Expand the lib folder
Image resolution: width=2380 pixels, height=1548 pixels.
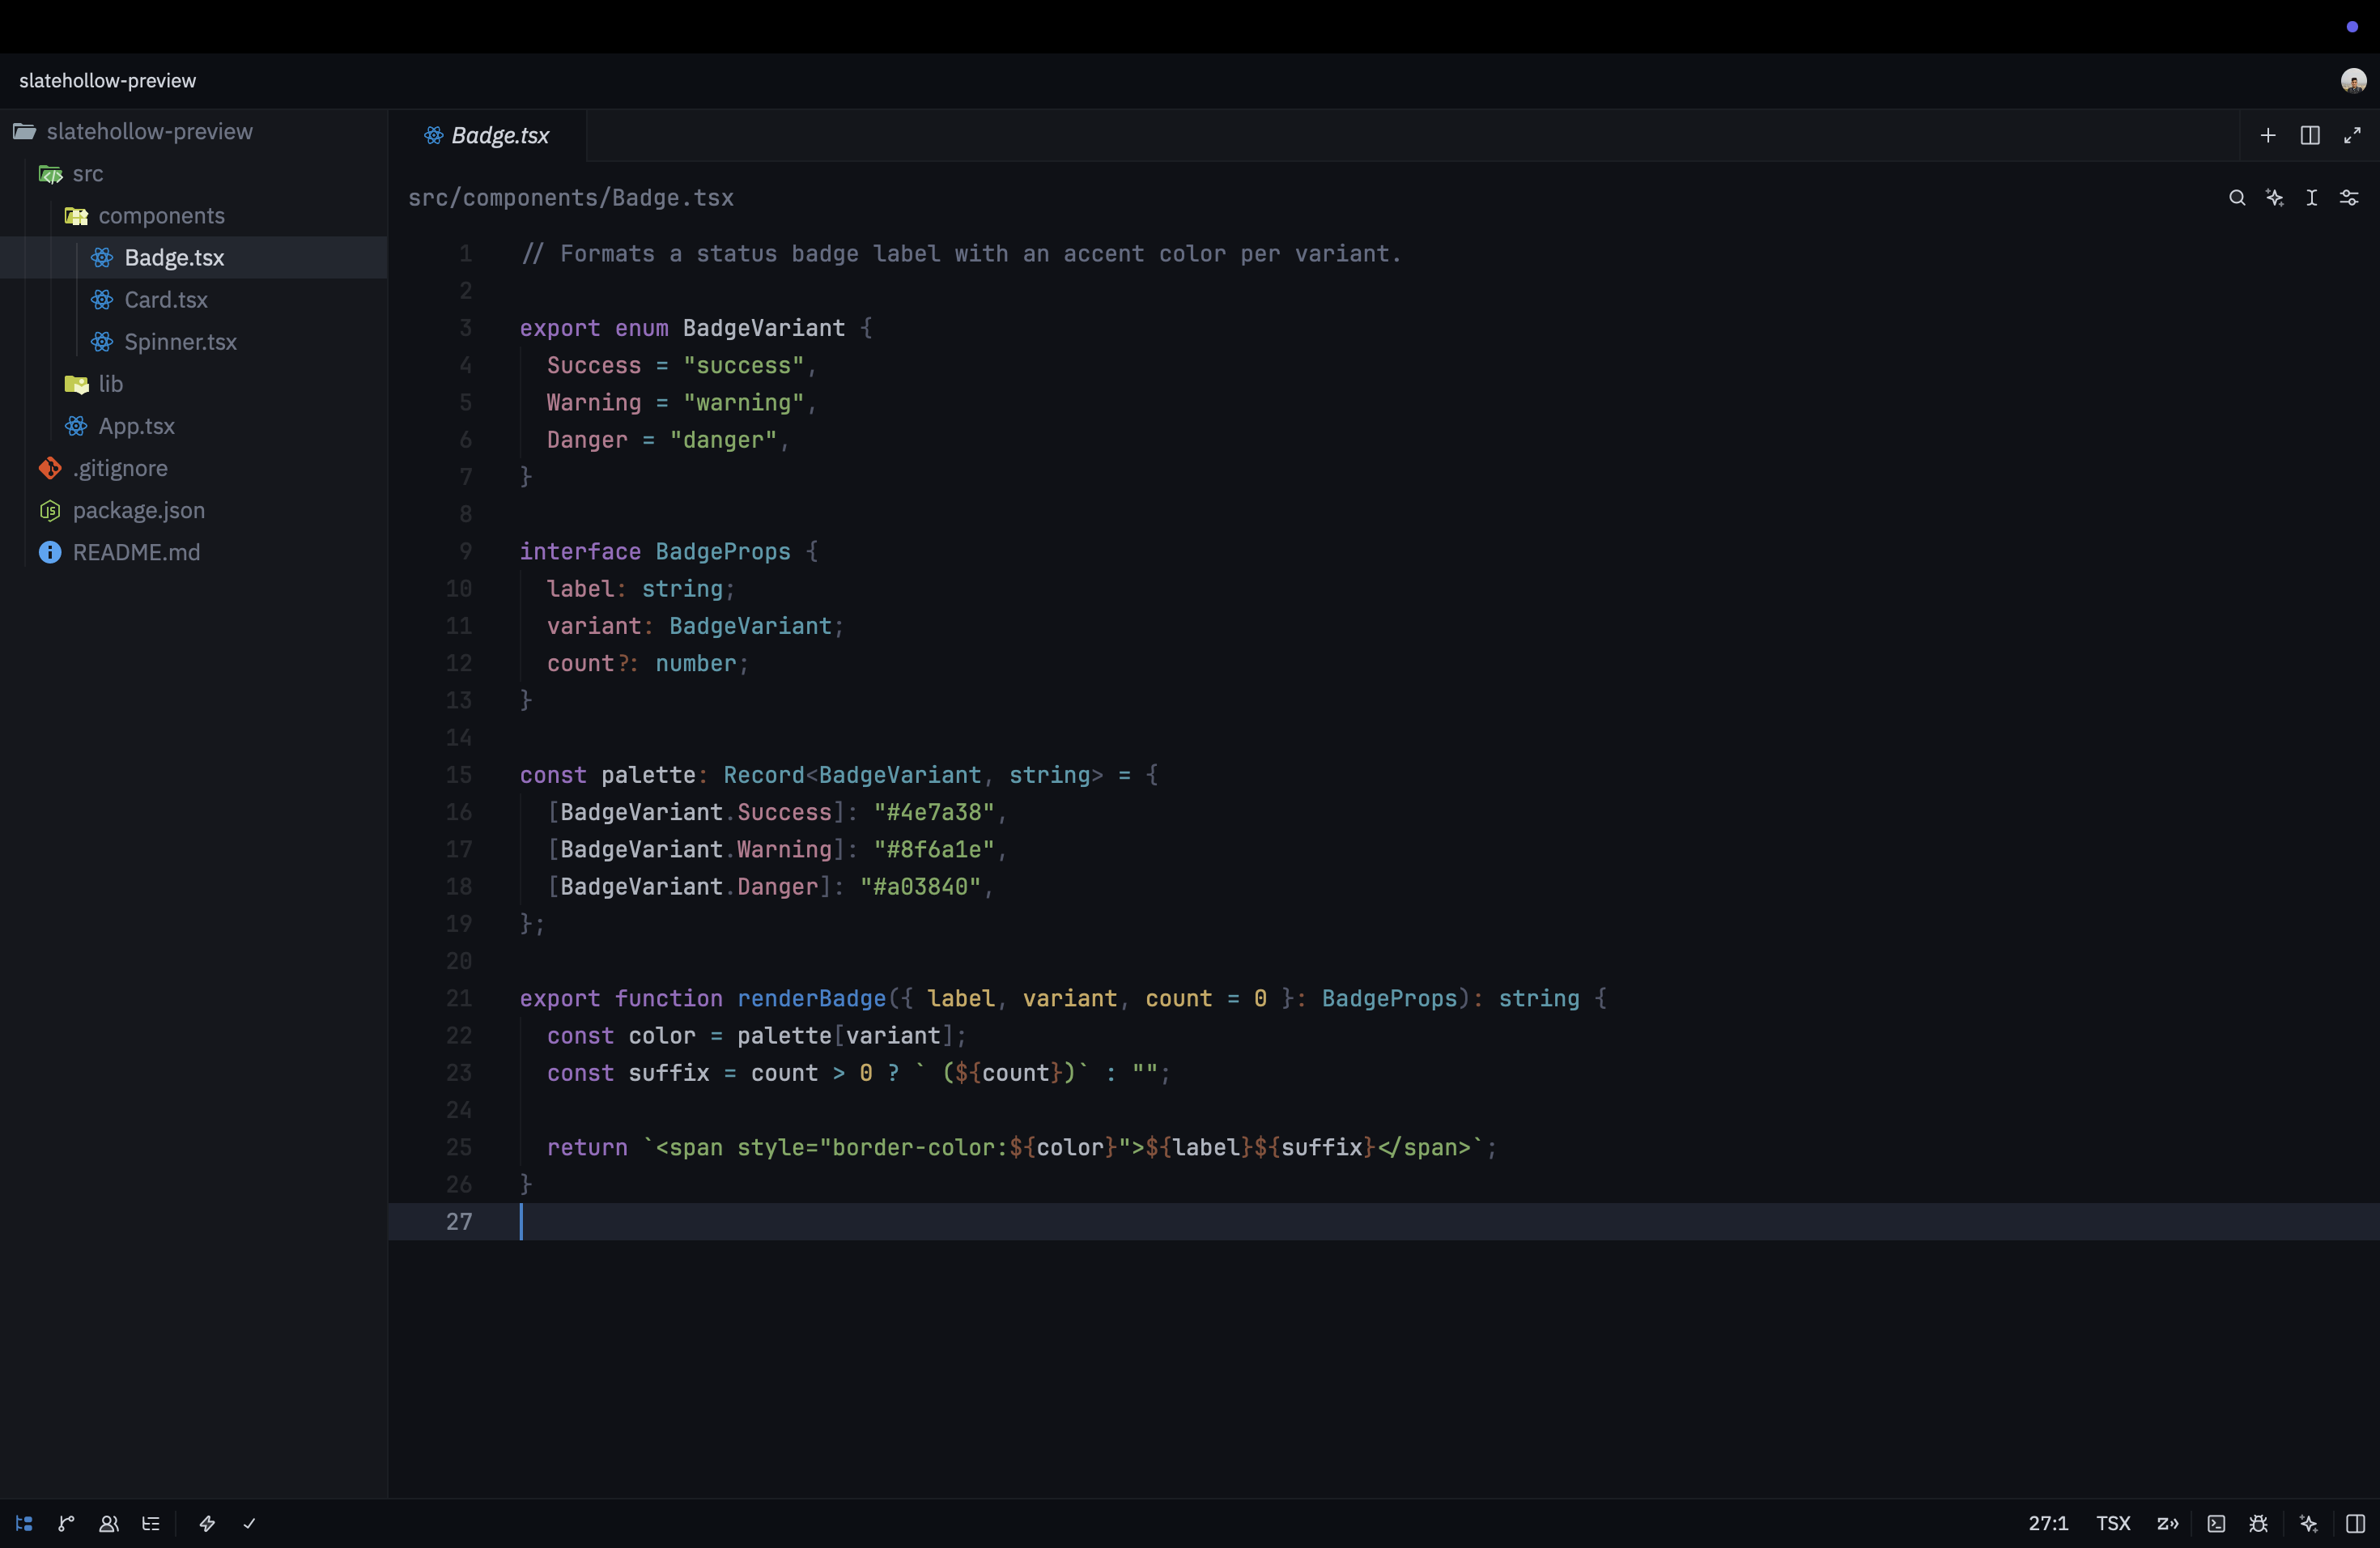(194, 384)
